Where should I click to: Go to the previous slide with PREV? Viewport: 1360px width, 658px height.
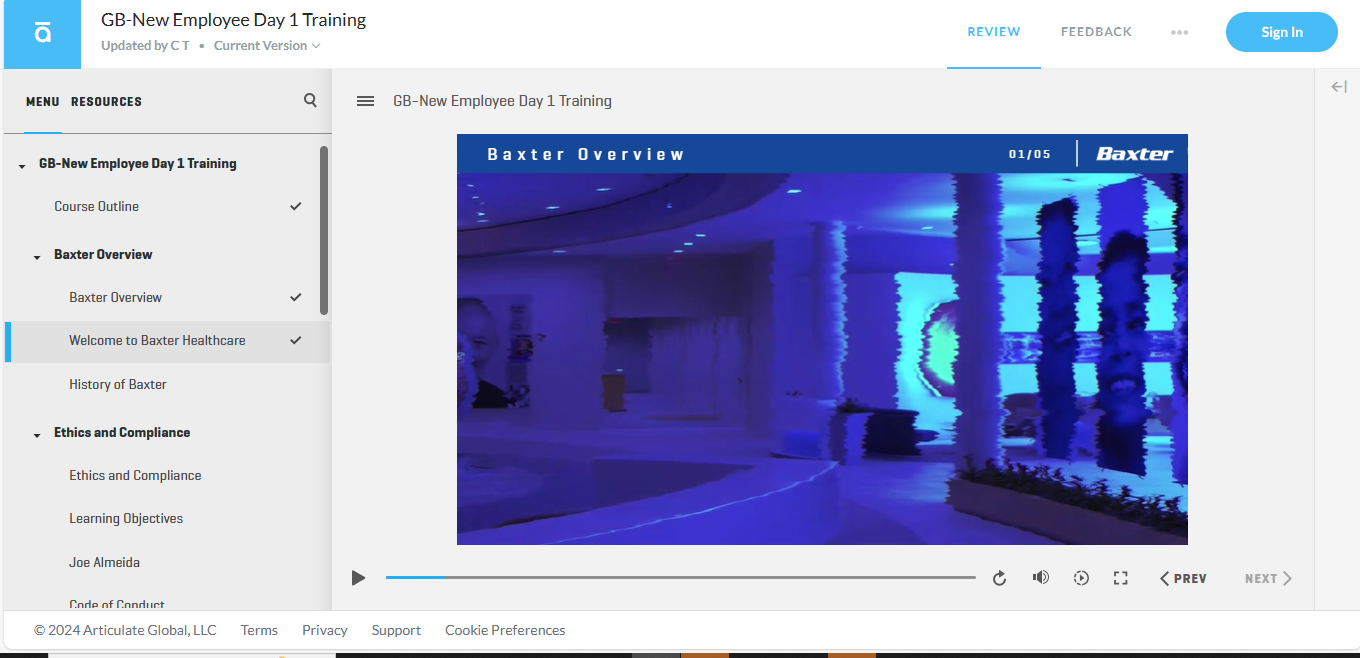coord(1183,578)
